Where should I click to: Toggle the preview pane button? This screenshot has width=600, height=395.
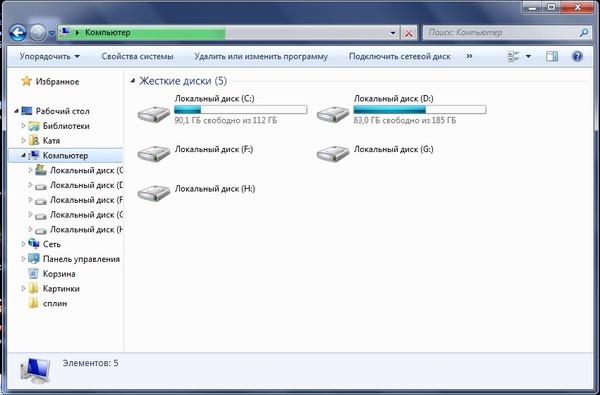point(551,56)
